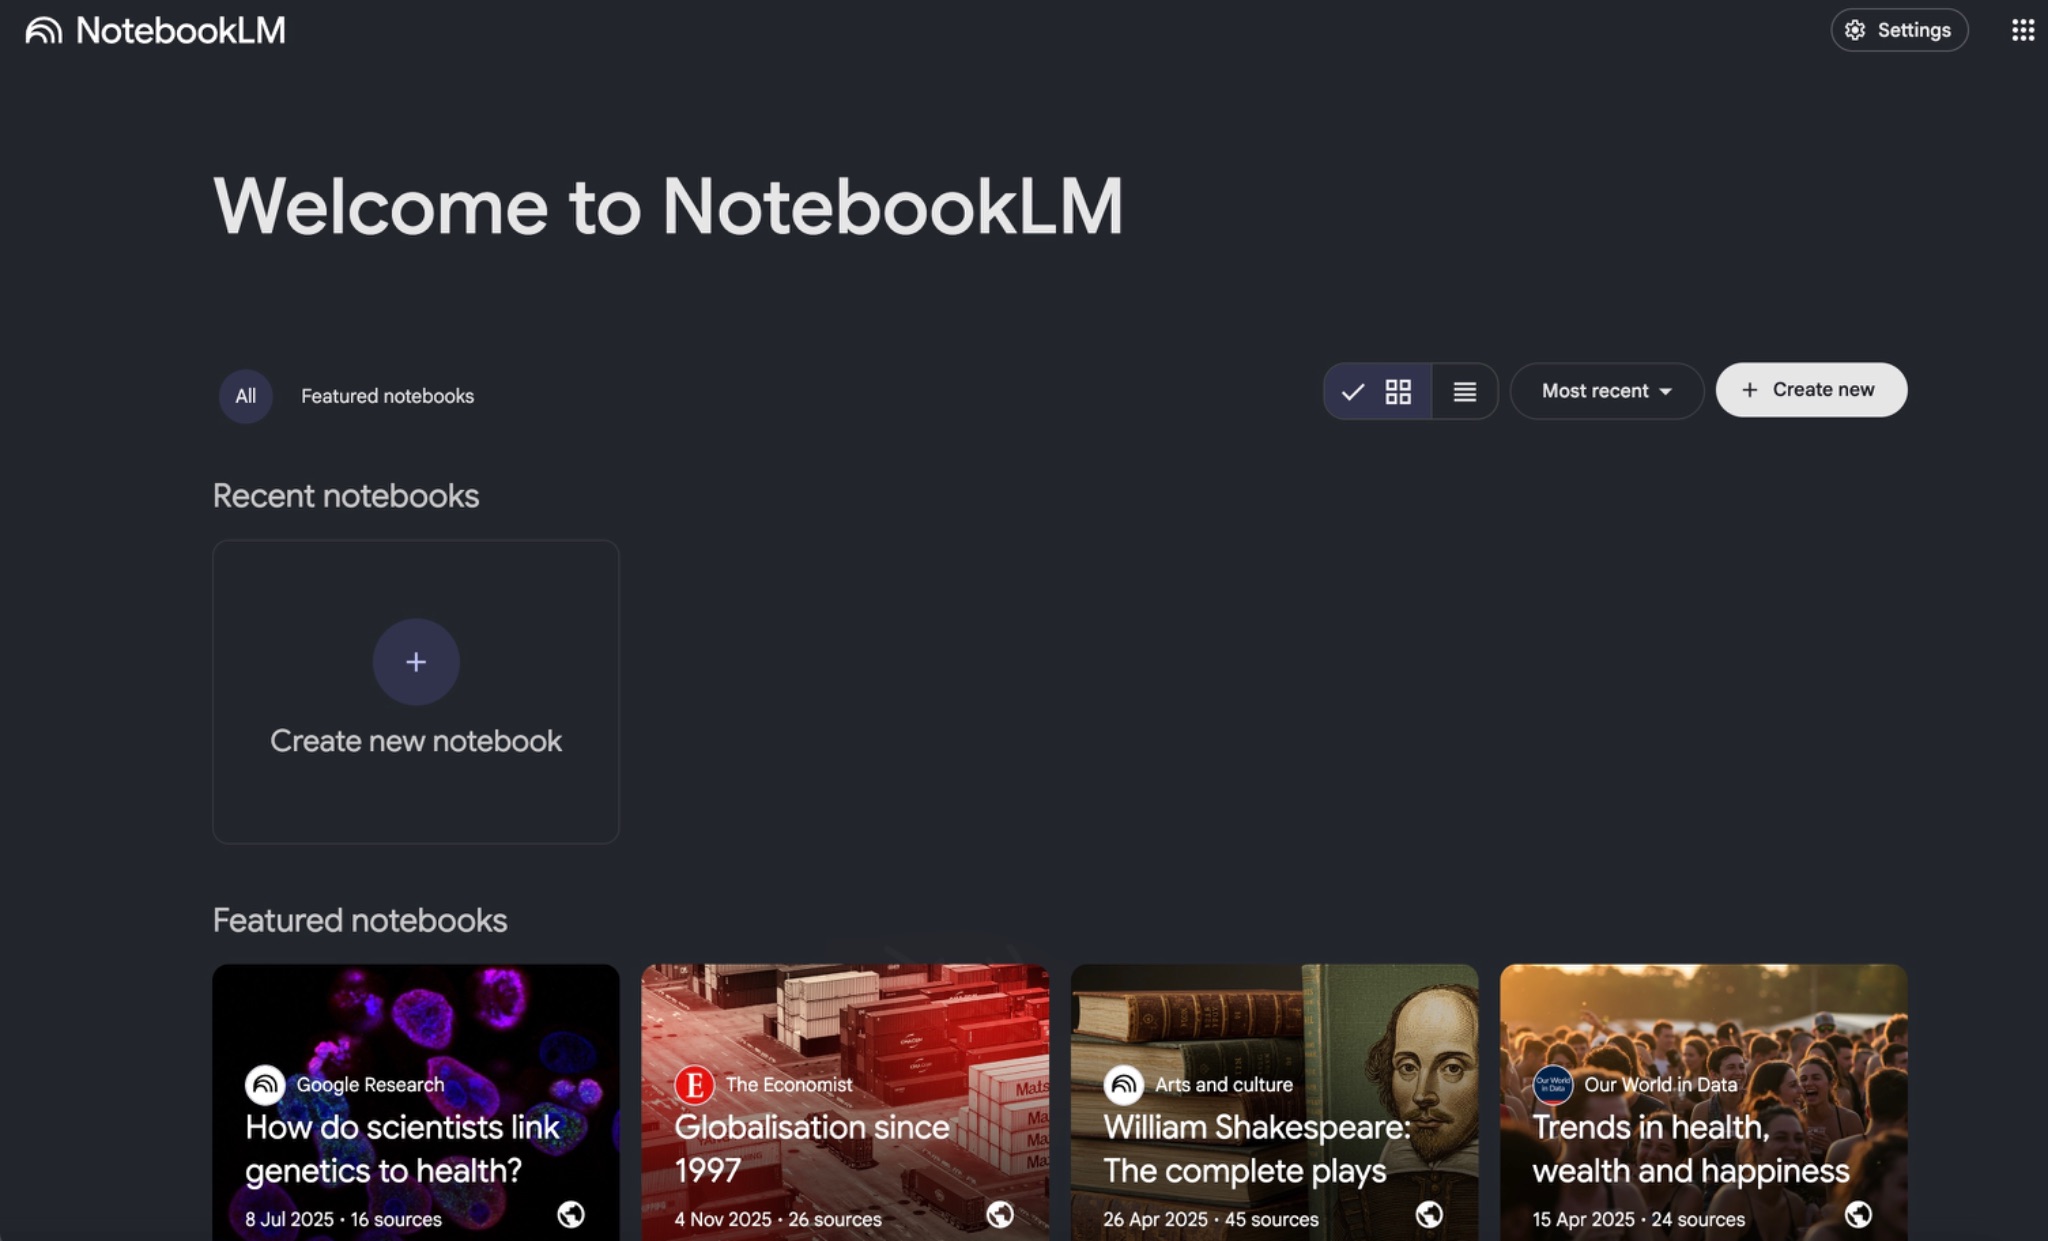Click the Google Research avatar icon
The width and height of the screenshot is (2048, 1241).
[x=263, y=1084]
